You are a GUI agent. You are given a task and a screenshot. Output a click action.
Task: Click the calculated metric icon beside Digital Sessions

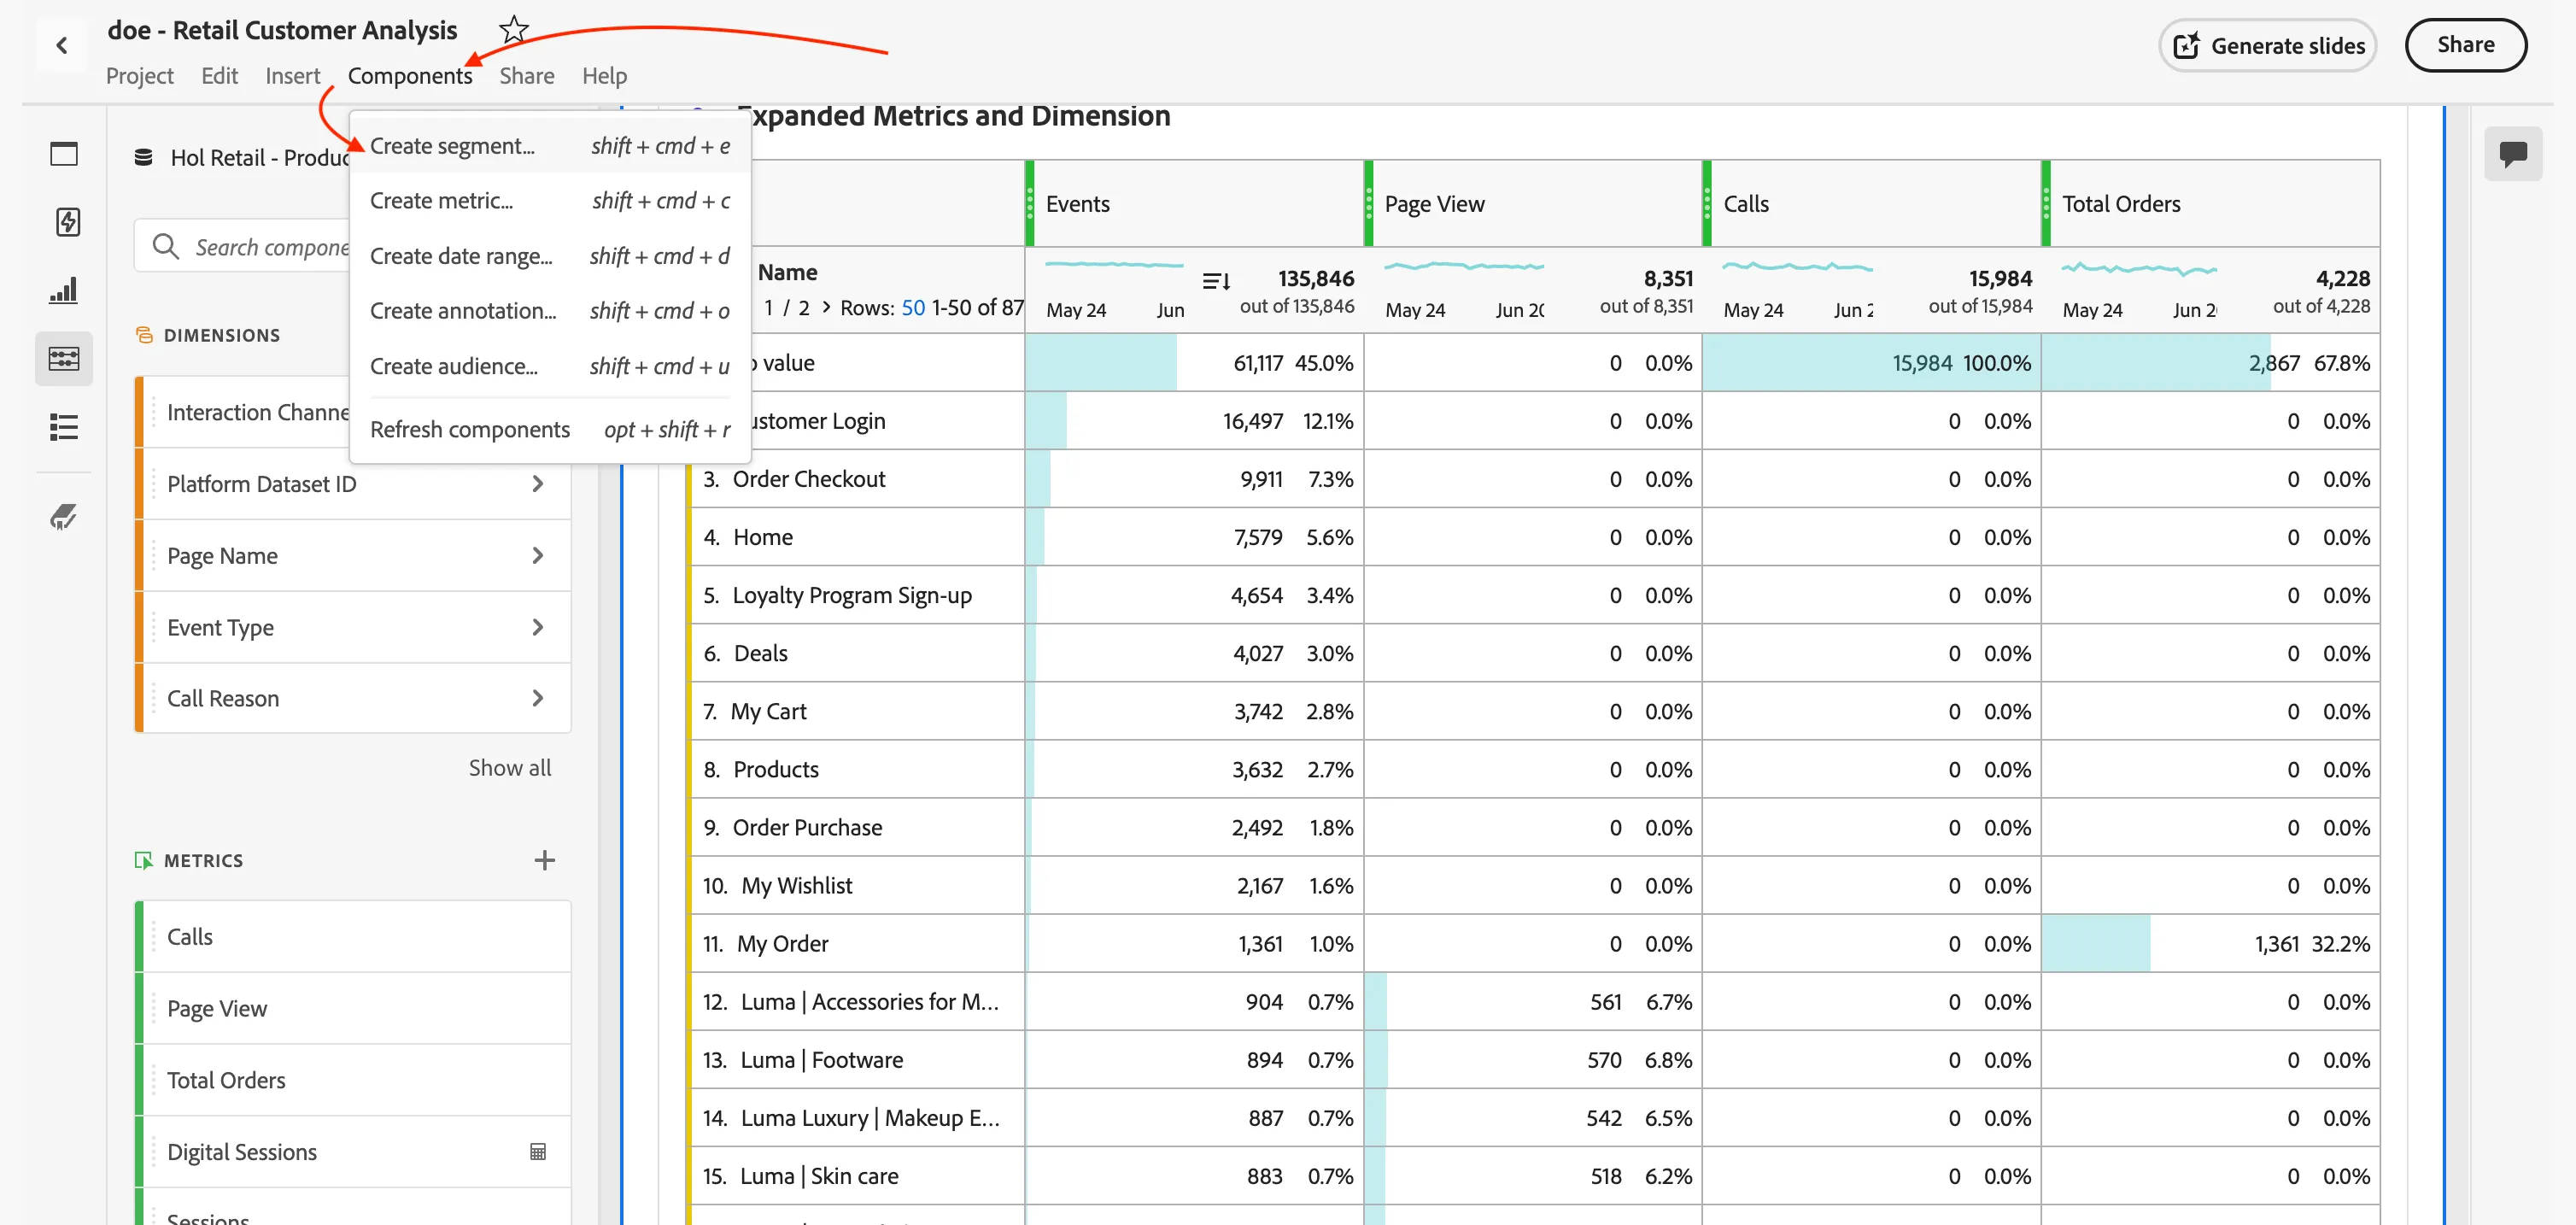click(x=538, y=1152)
